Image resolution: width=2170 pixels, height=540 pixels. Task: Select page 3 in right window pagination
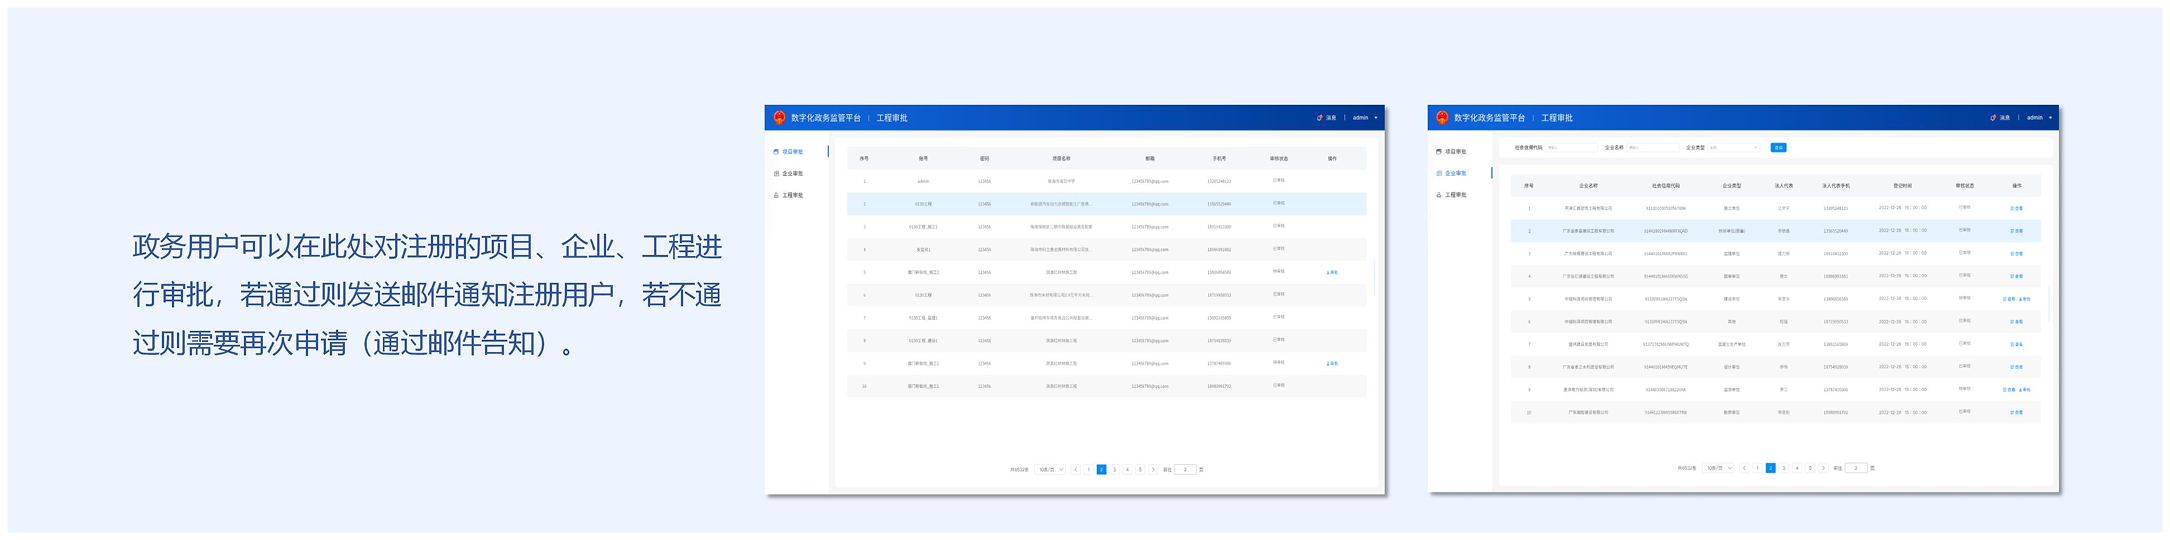click(x=1784, y=468)
